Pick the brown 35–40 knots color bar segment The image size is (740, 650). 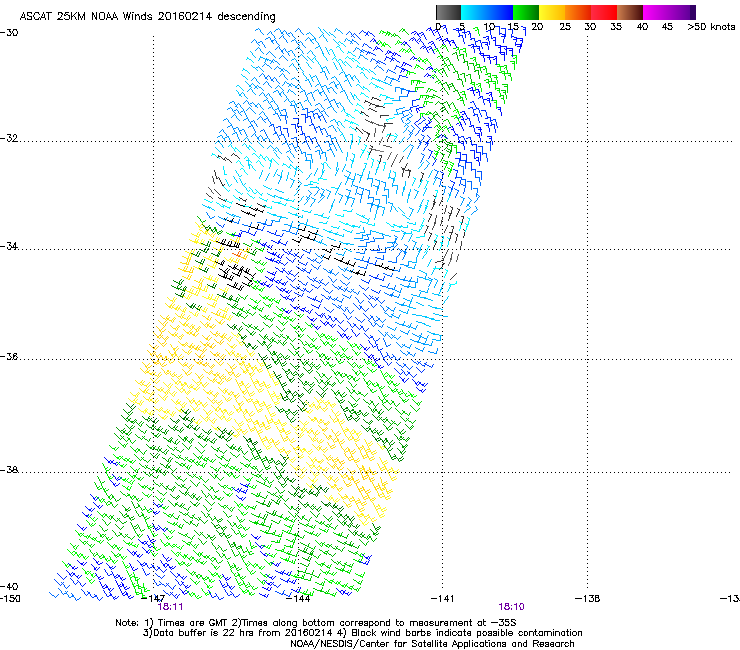[630, 12]
